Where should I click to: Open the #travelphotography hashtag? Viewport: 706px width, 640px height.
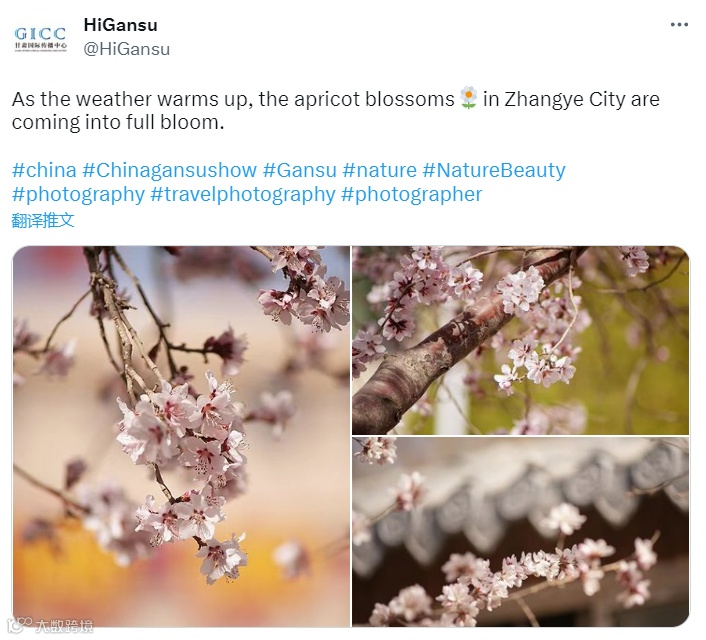pos(243,195)
